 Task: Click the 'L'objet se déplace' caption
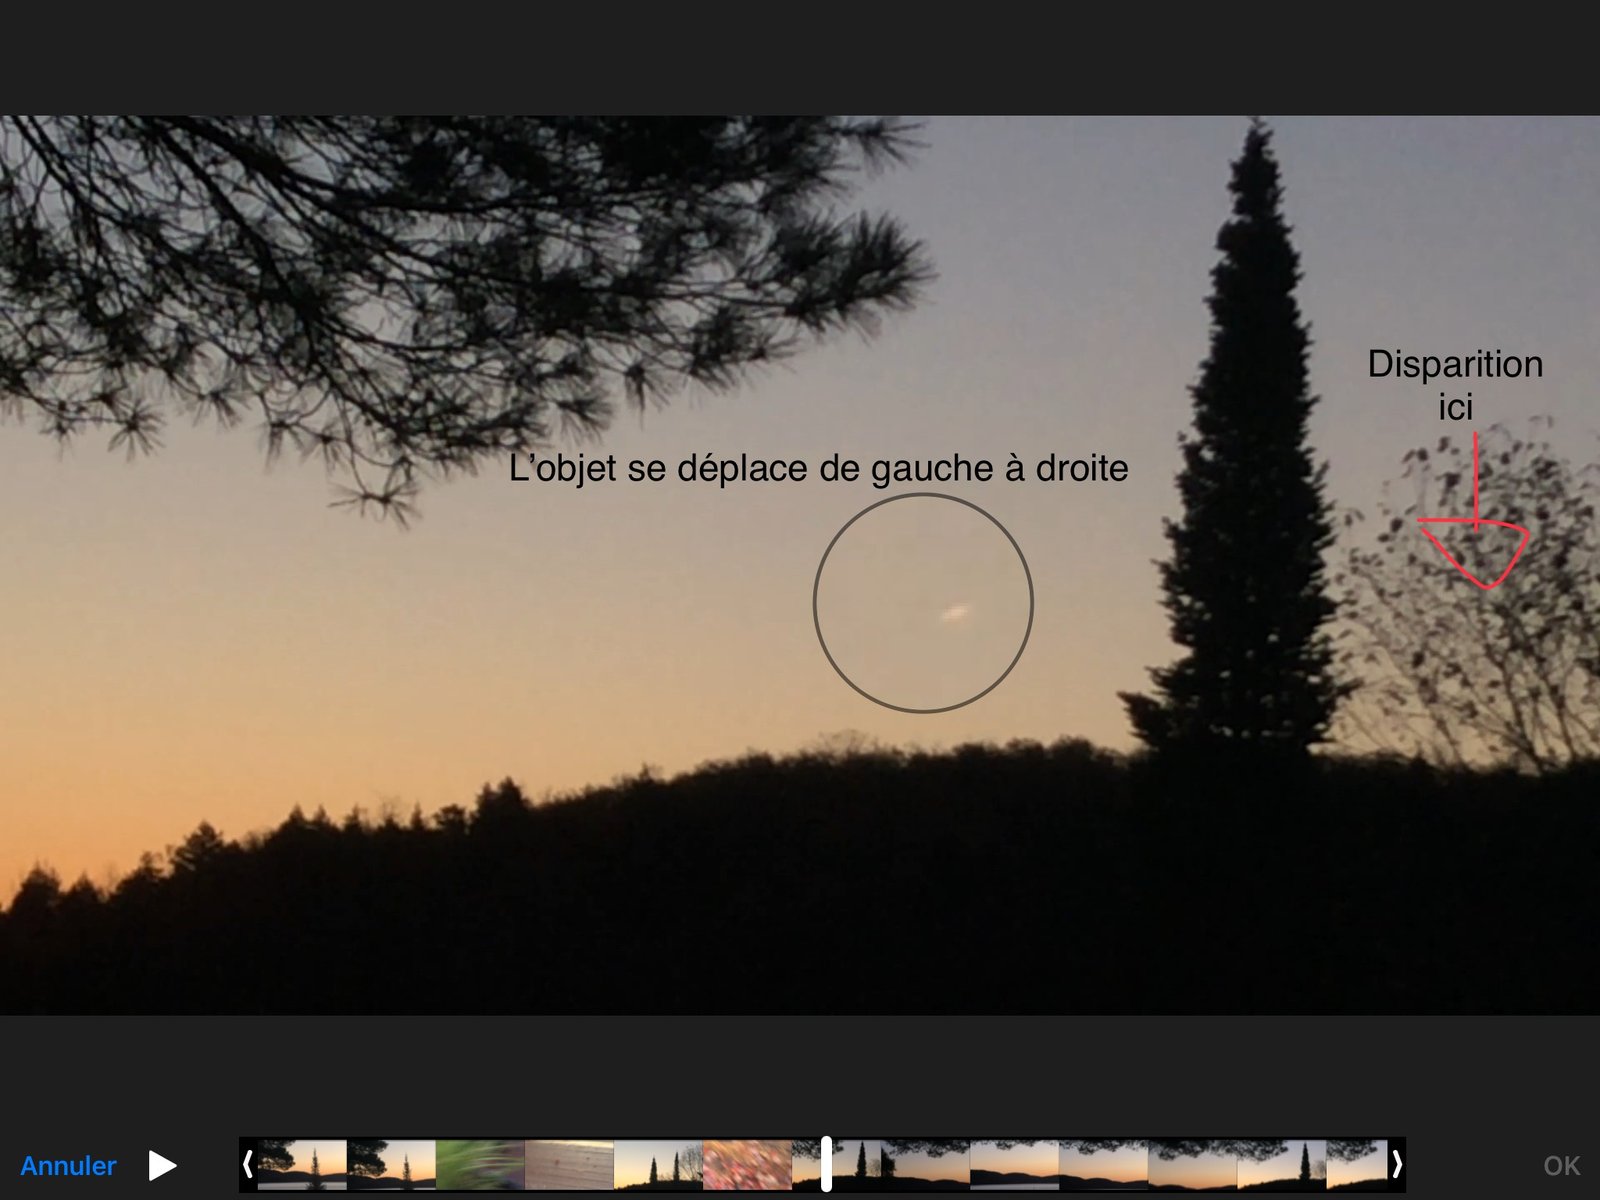pyautogui.click(x=818, y=468)
